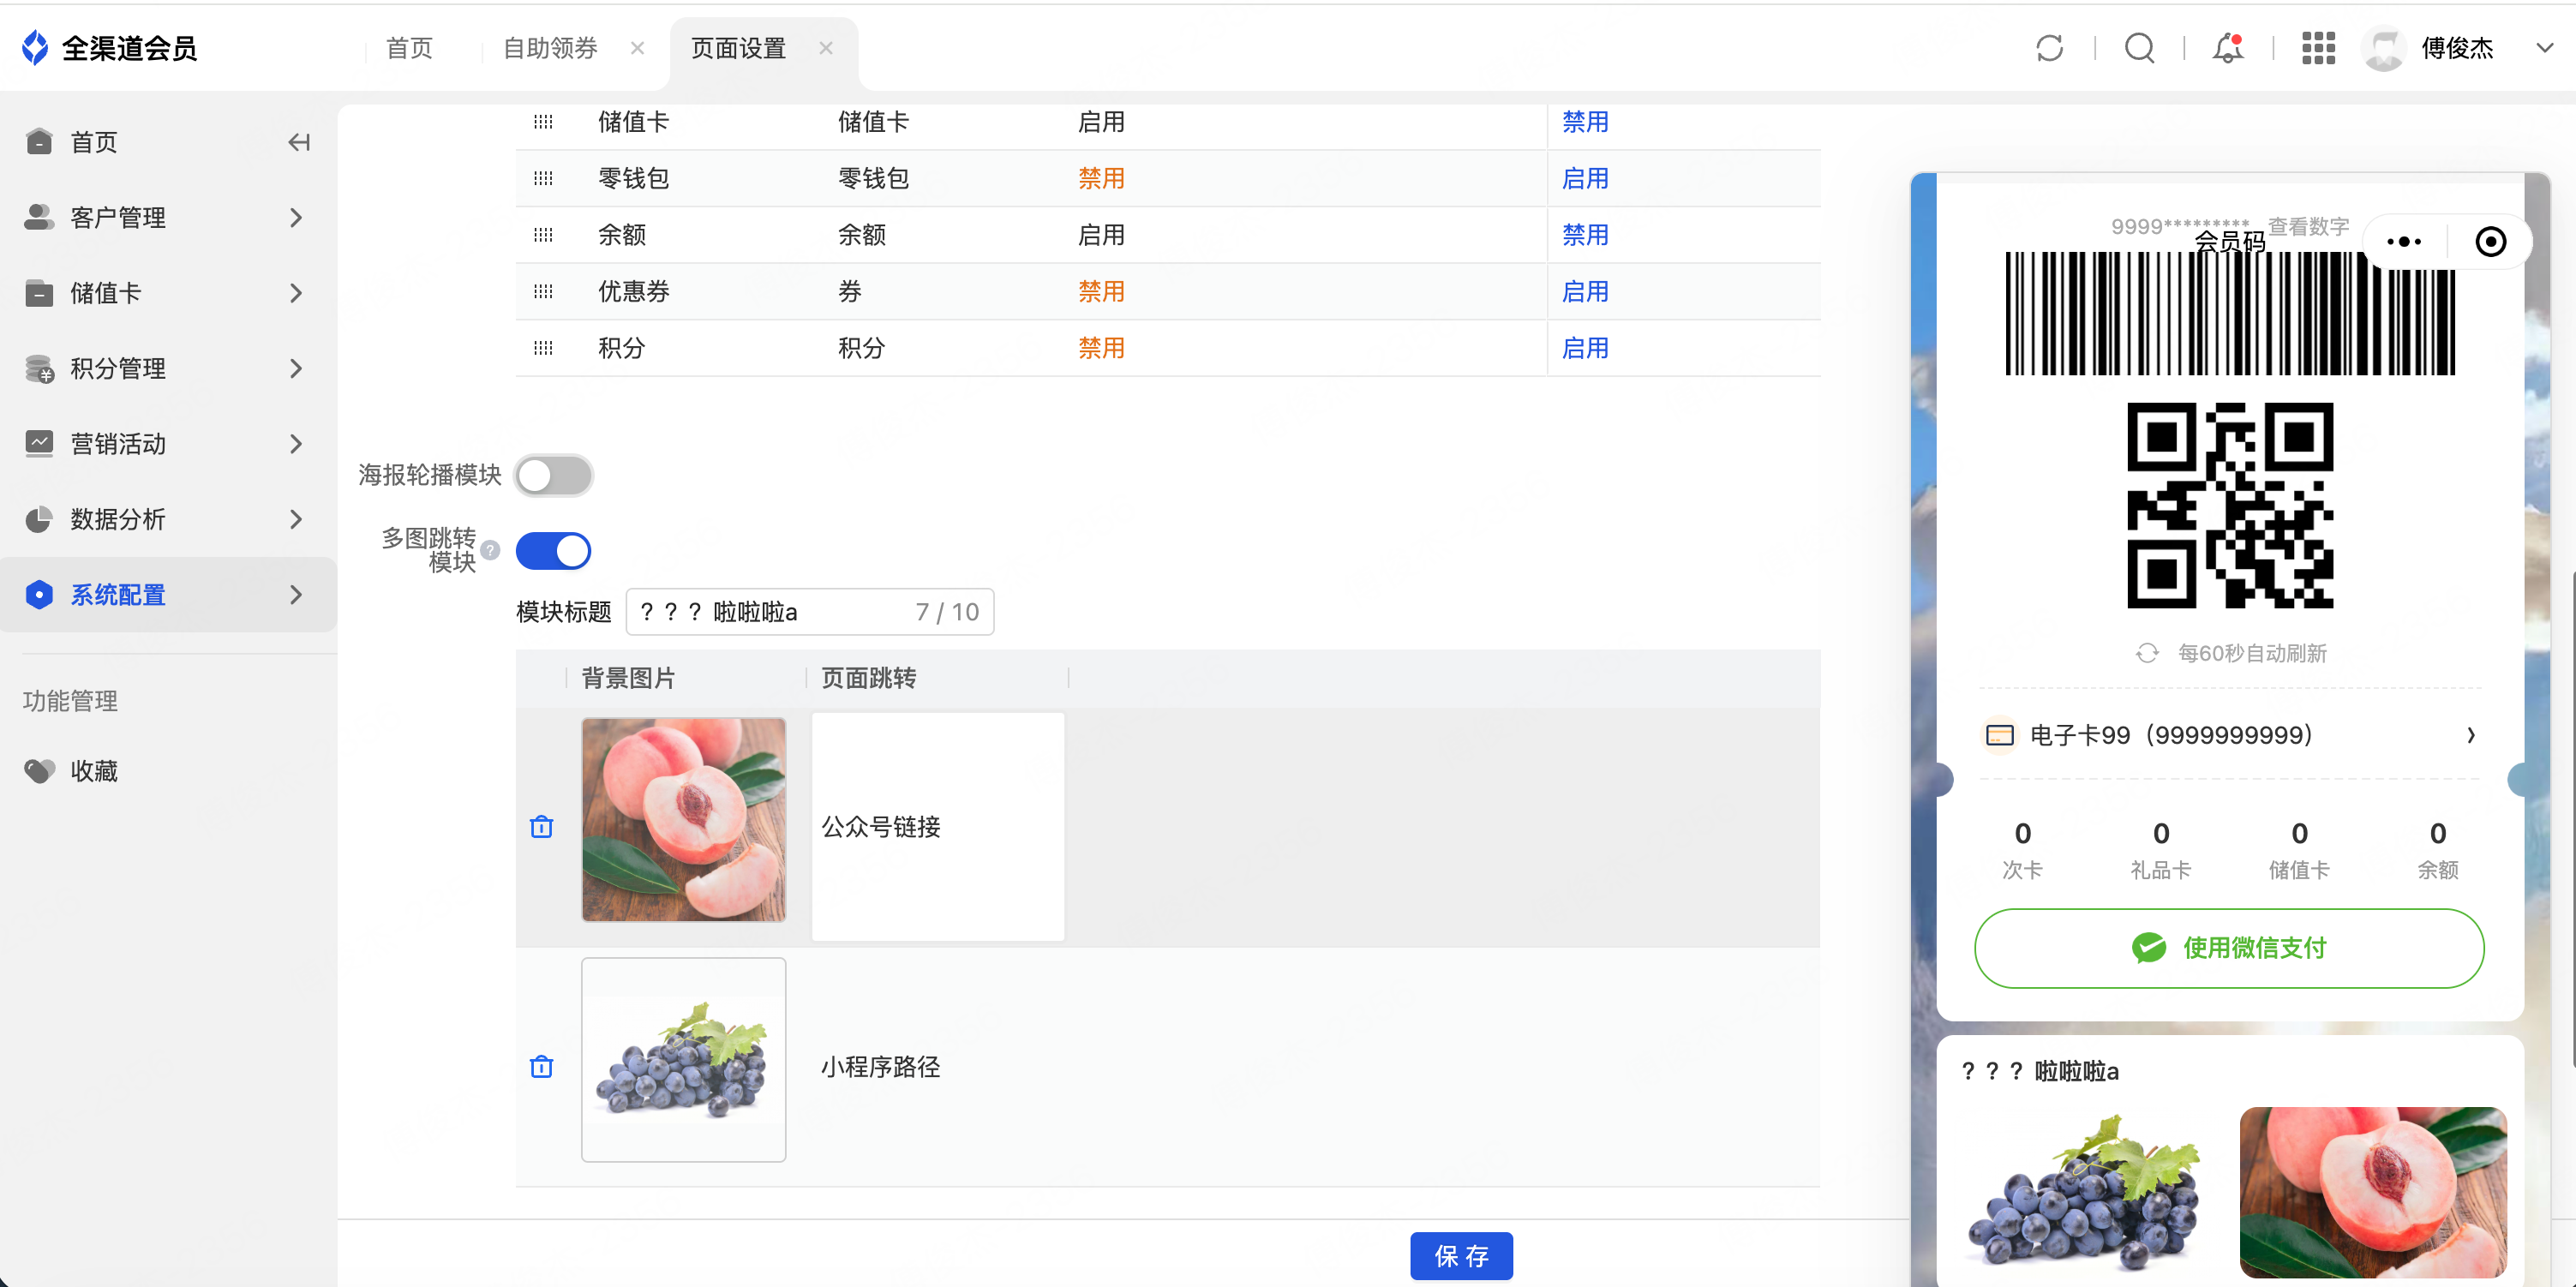Enable the 优惠券 row via 启用 link
The width and height of the screenshot is (2576, 1287).
[1585, 291]
